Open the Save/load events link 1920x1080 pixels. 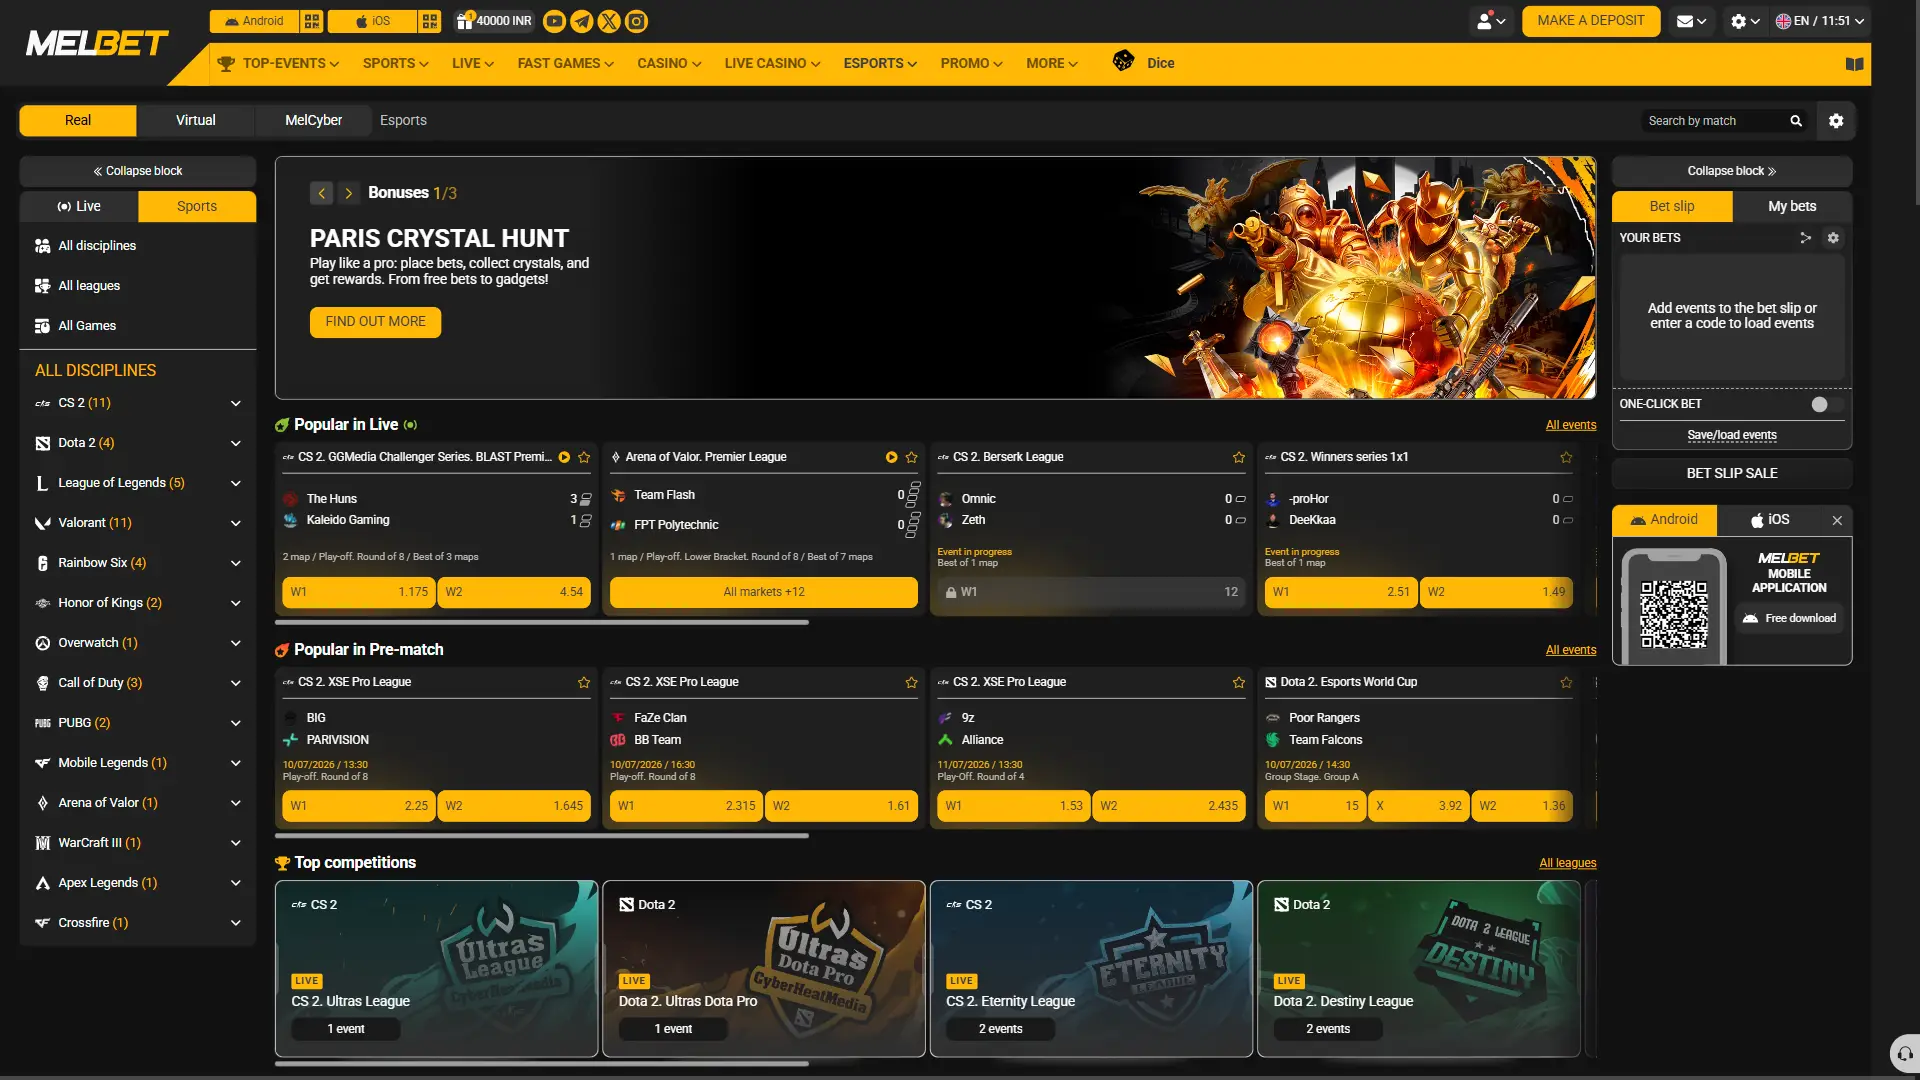click(1731, 435)
